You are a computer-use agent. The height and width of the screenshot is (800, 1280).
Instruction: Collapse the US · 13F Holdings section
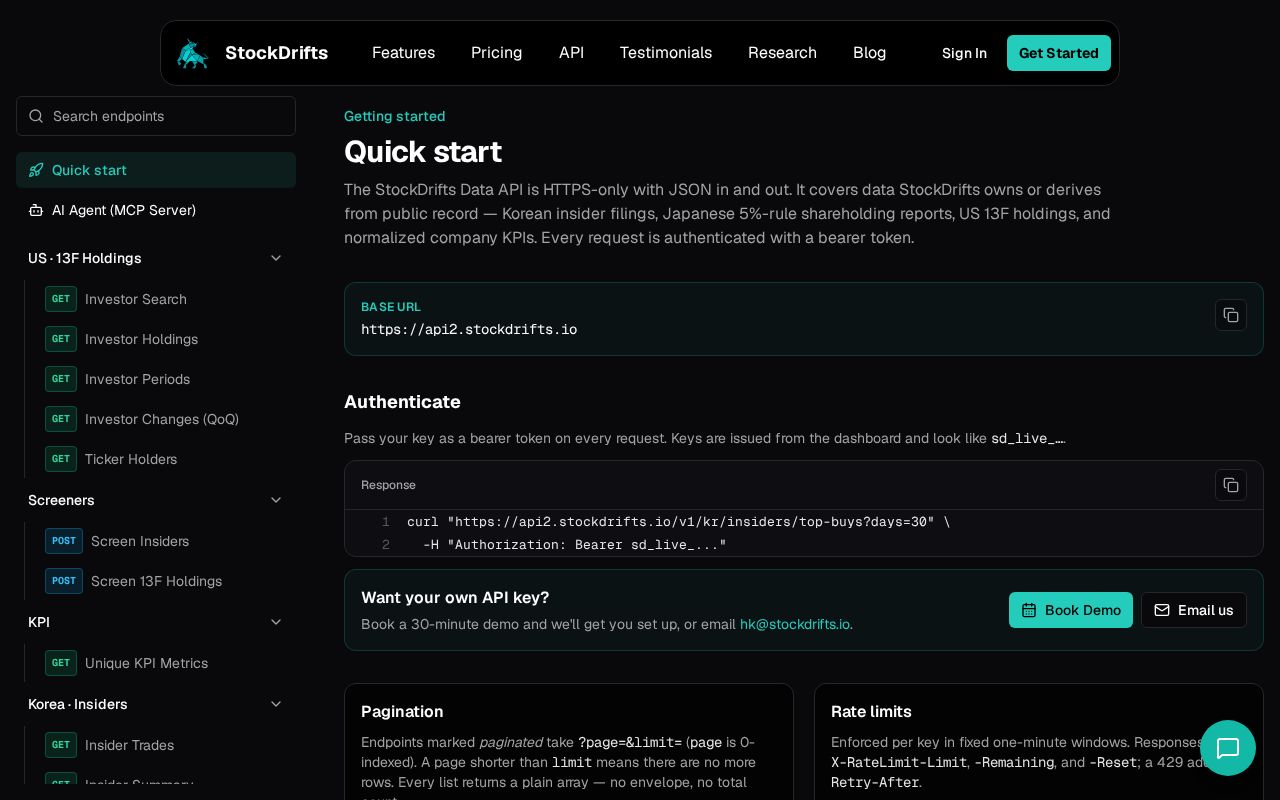click(276, 258)
